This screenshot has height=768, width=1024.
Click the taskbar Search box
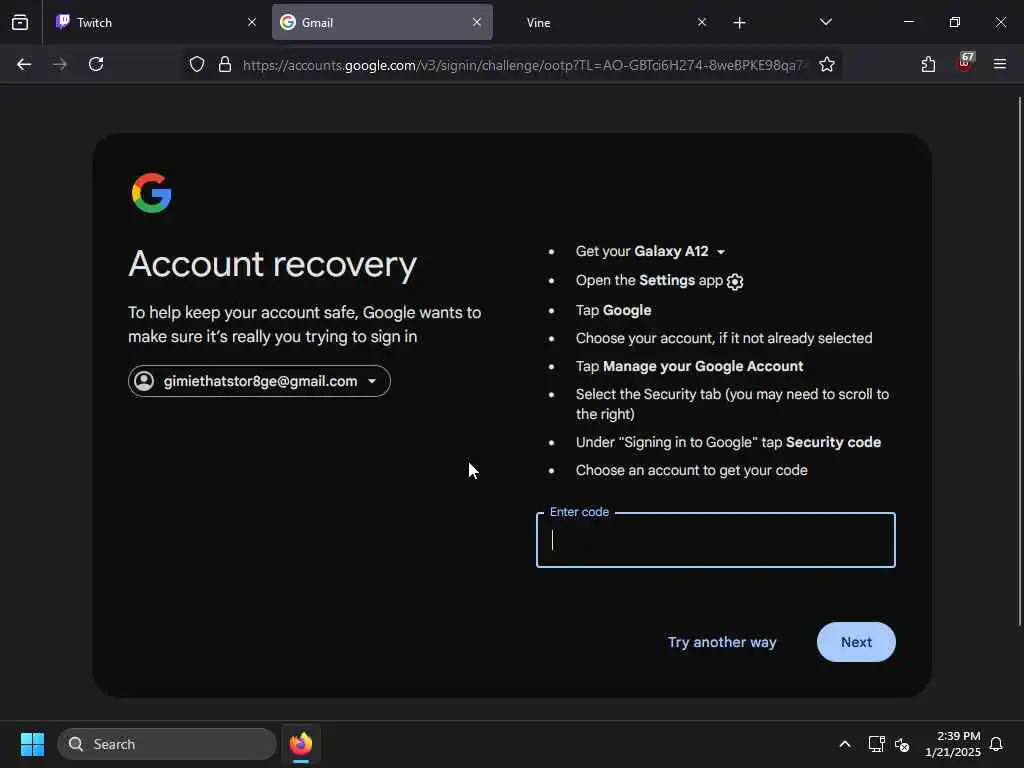[167, 744]
